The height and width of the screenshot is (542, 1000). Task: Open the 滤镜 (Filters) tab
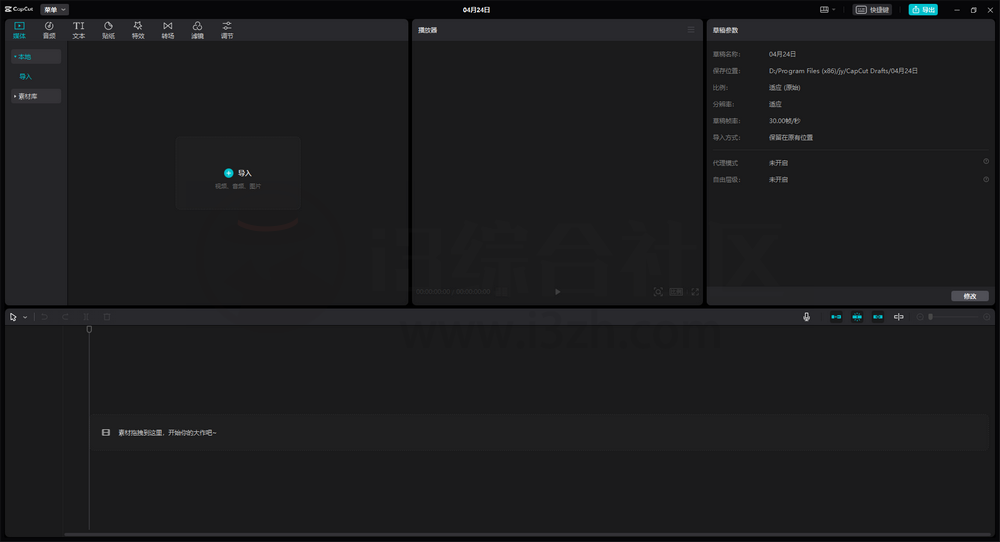(197, 30)
